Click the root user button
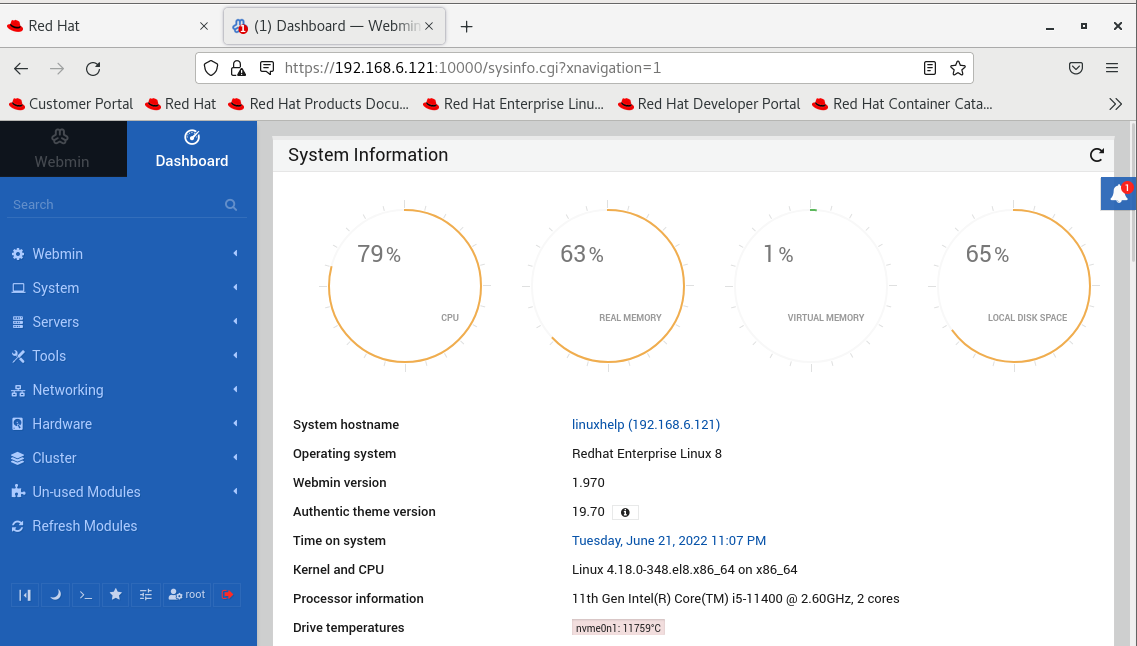 click(x=187, y=595)
